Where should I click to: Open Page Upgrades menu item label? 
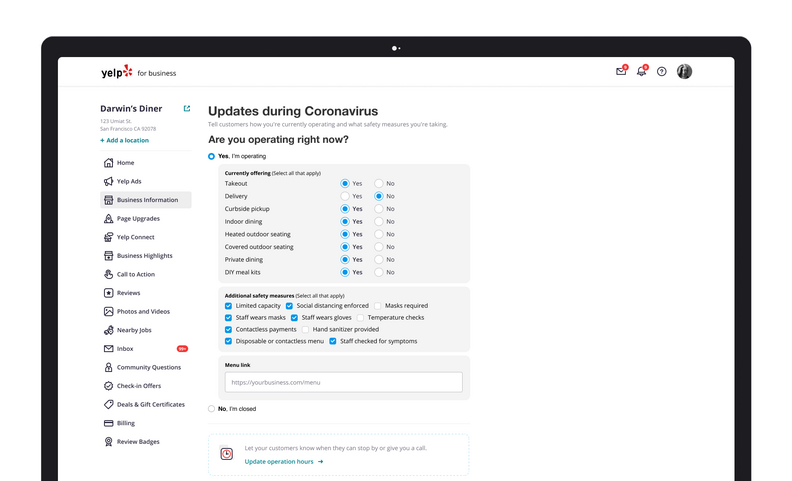(138, 218)
